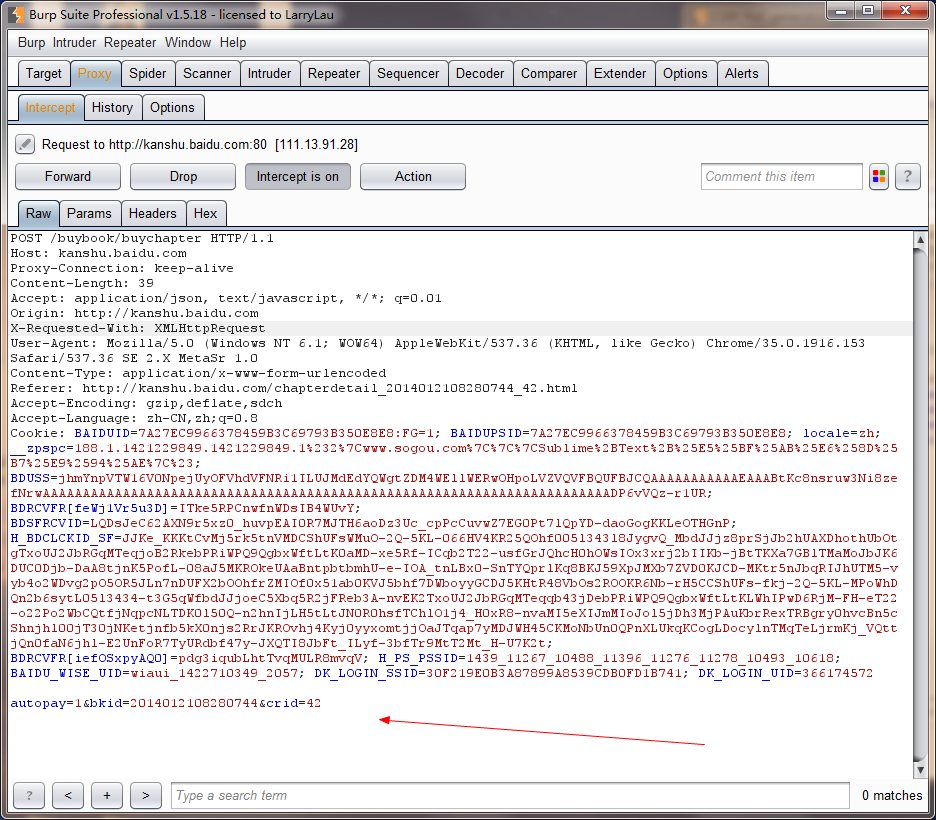Screen dimensions: 936x820
Task: Open the Repeater menu in menu bar
Action: coord(130,43)
